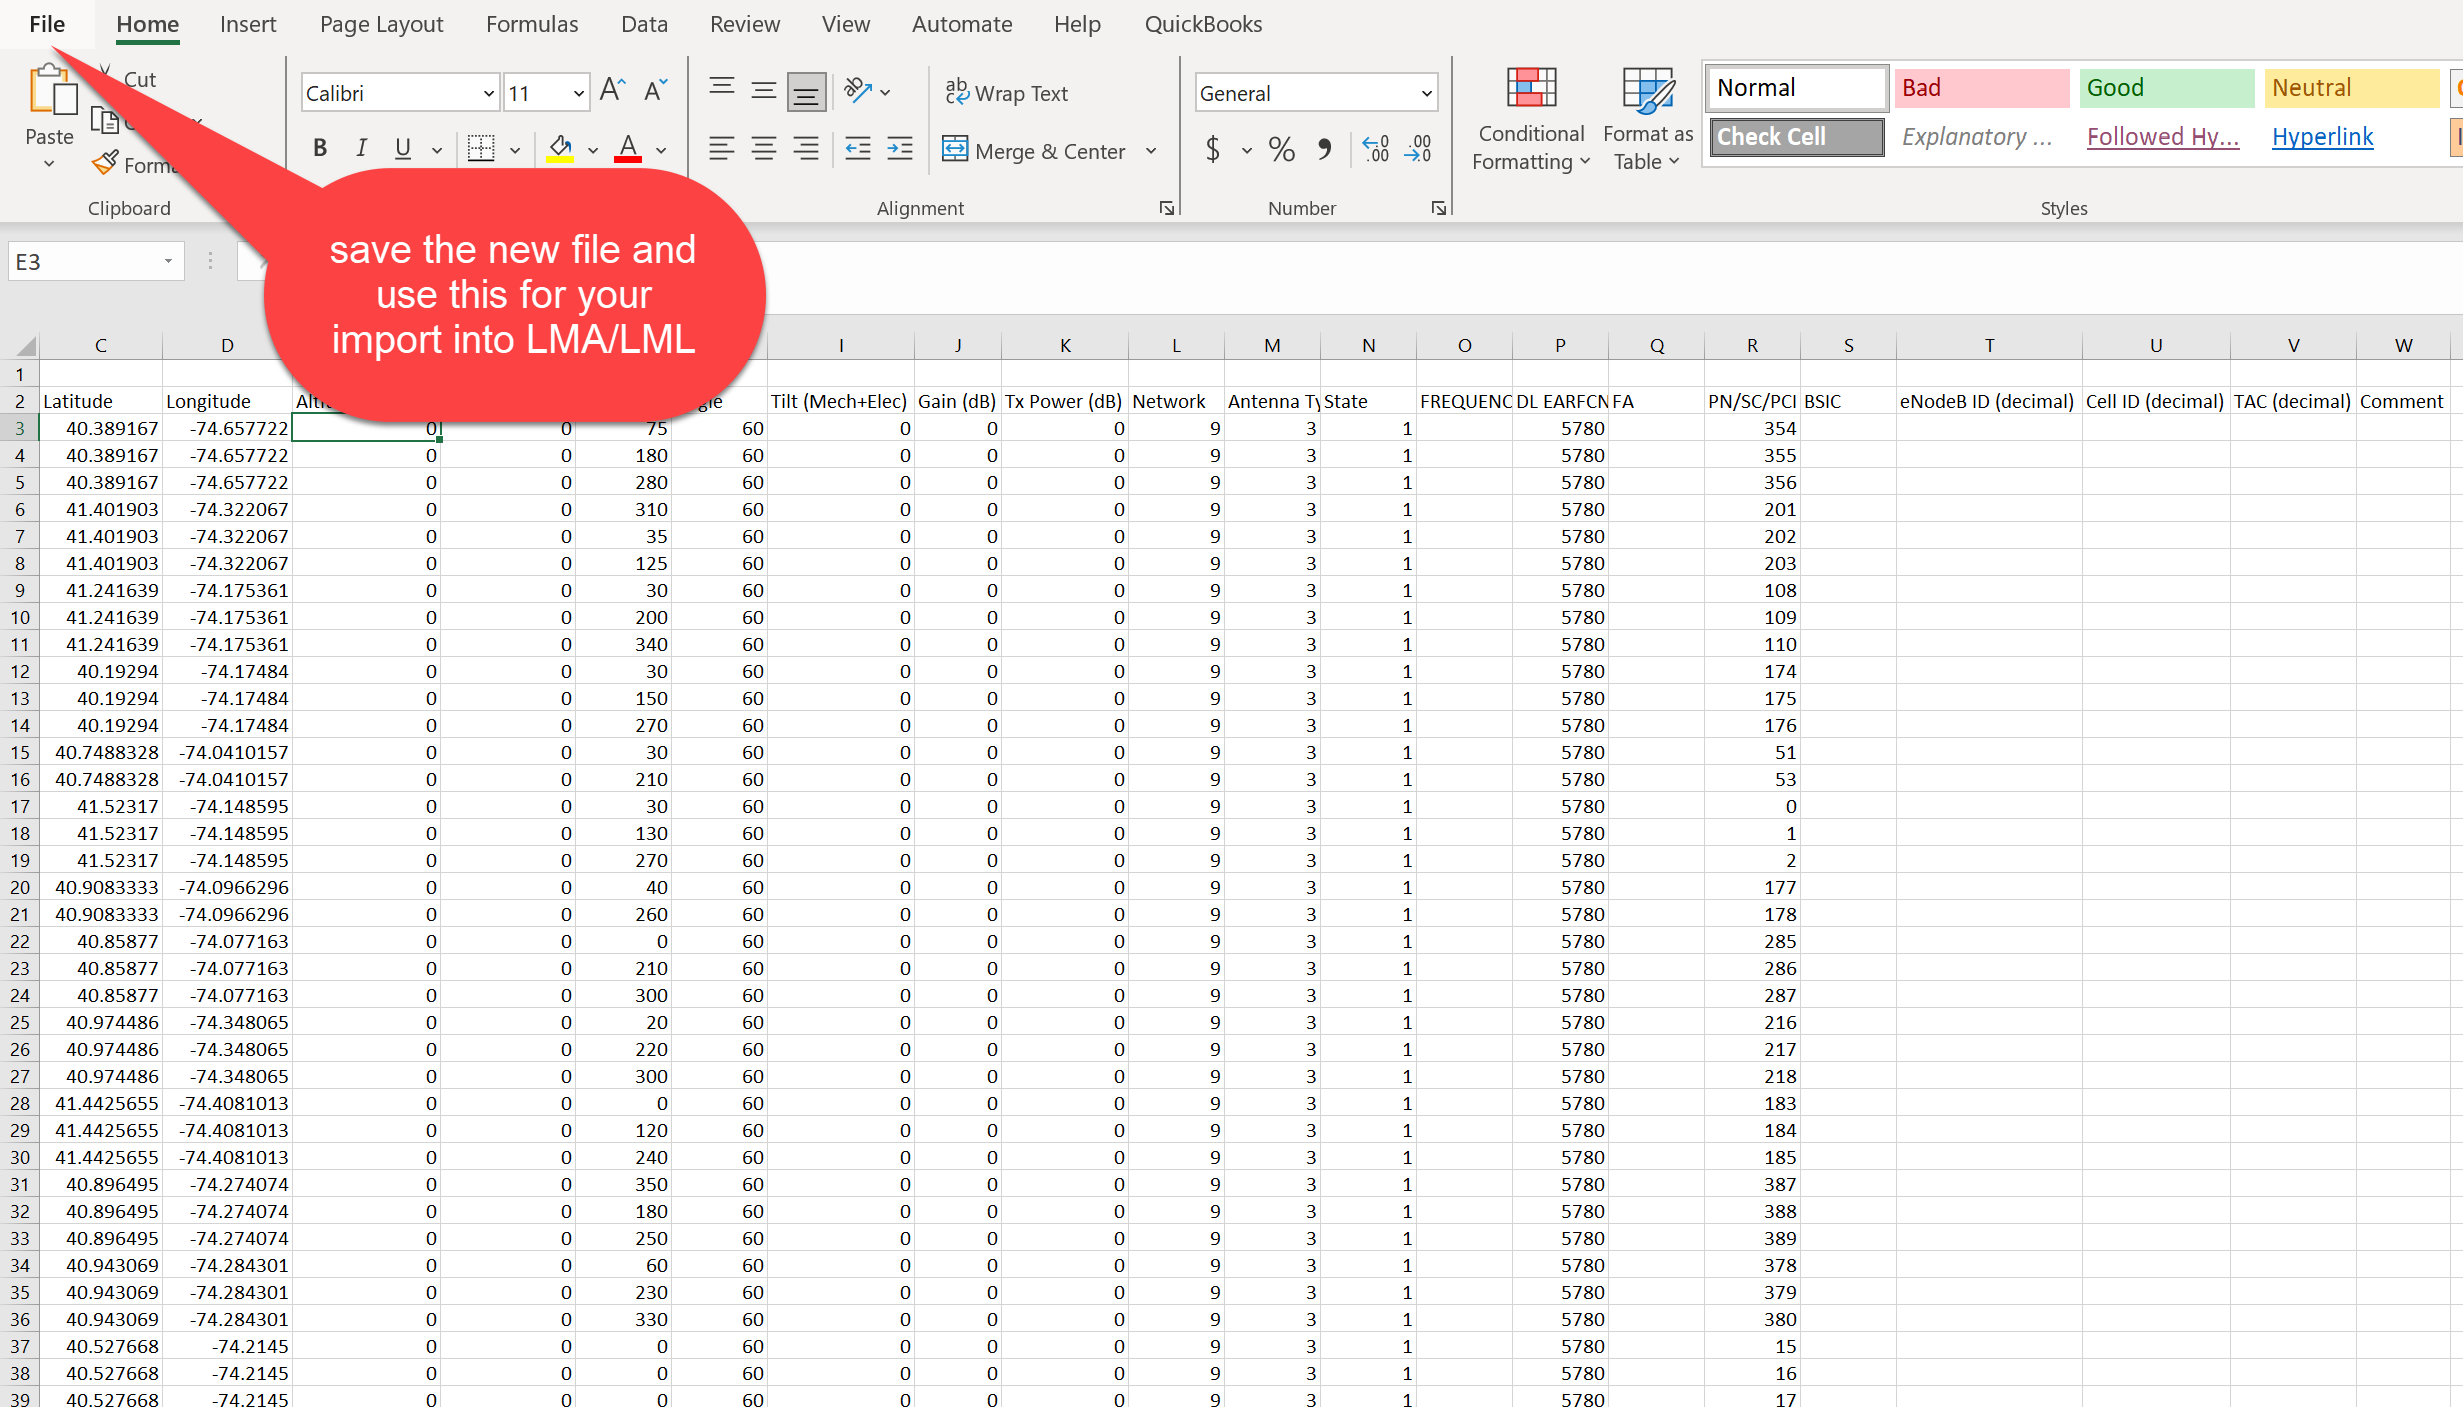This screenshot has width=2463, height=1407.
Task: Select row 15 header
Action: [20, 753]
